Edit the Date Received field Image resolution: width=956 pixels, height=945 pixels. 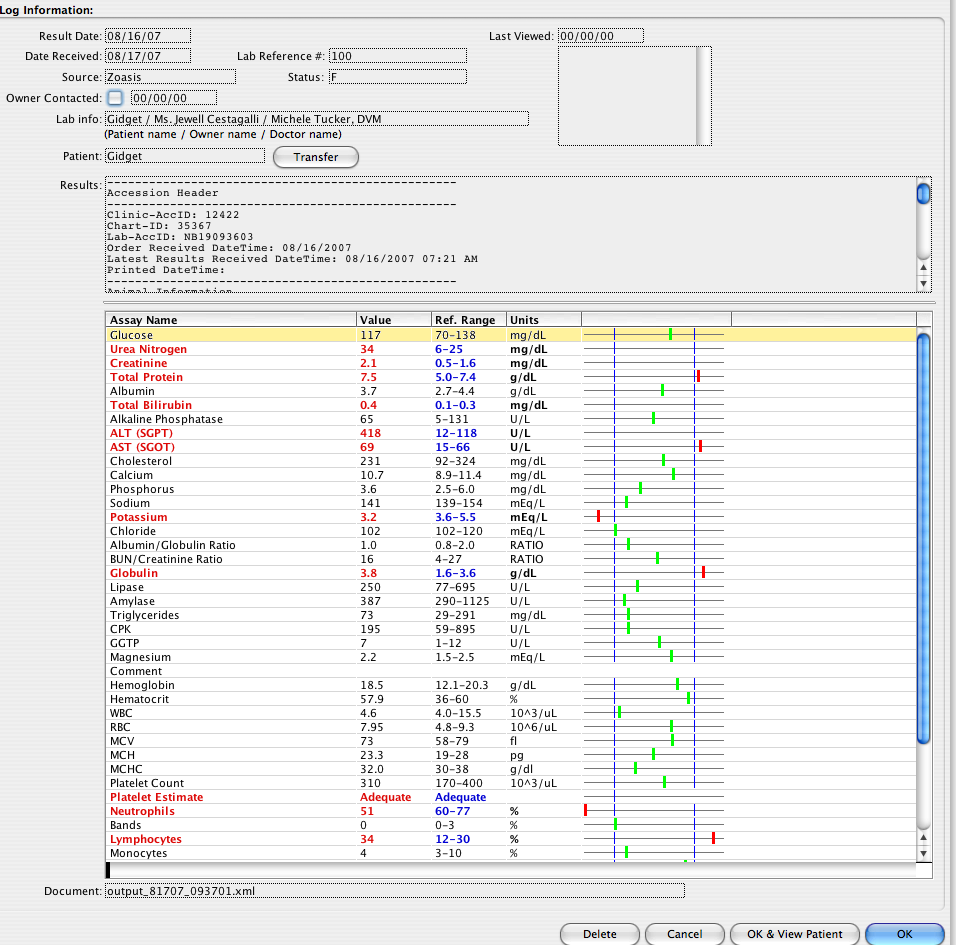tap(148, 56)
